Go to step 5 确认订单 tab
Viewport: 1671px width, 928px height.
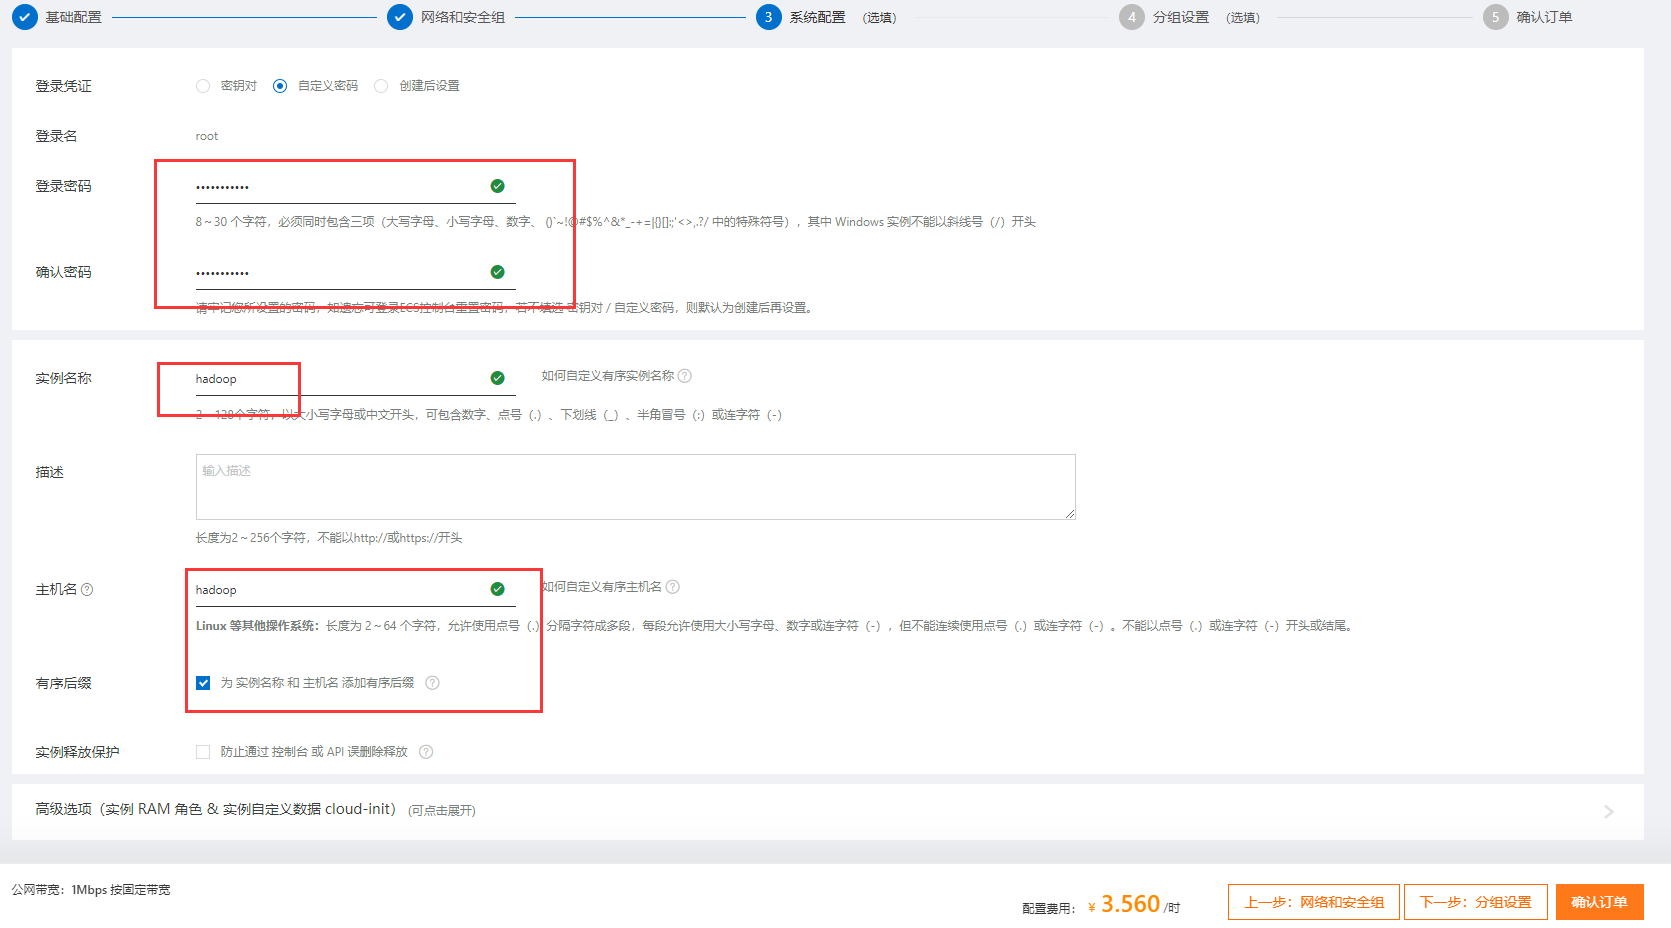pos(1543,17)
